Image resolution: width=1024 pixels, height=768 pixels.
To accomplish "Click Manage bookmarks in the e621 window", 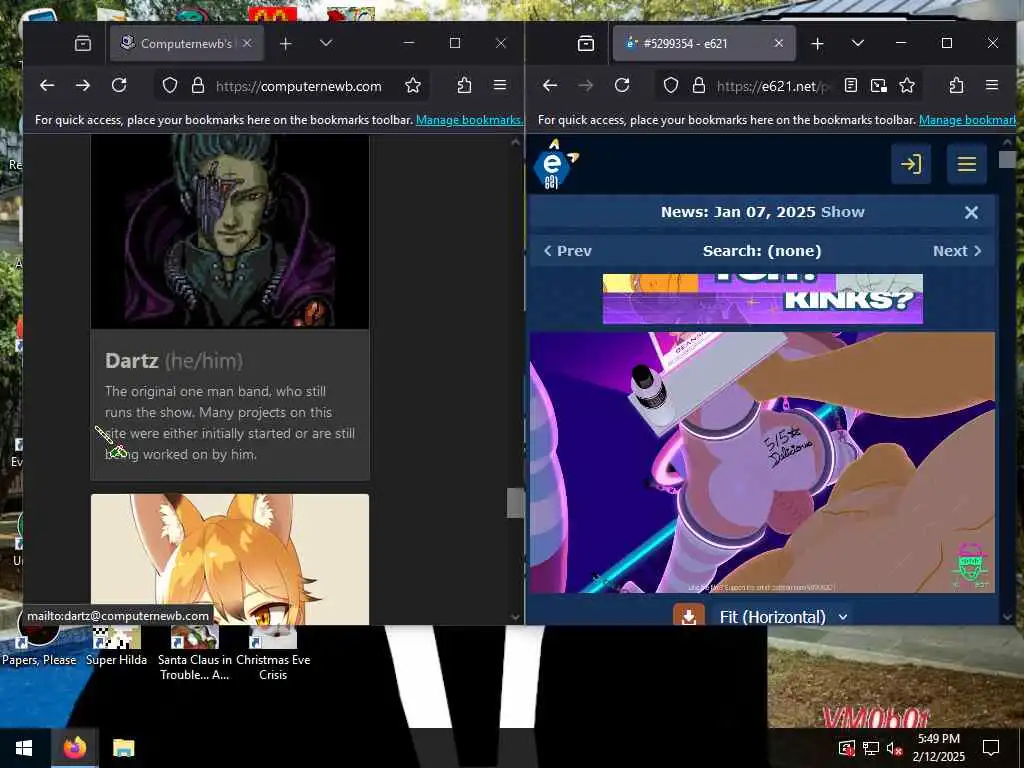I will point(967,120).
